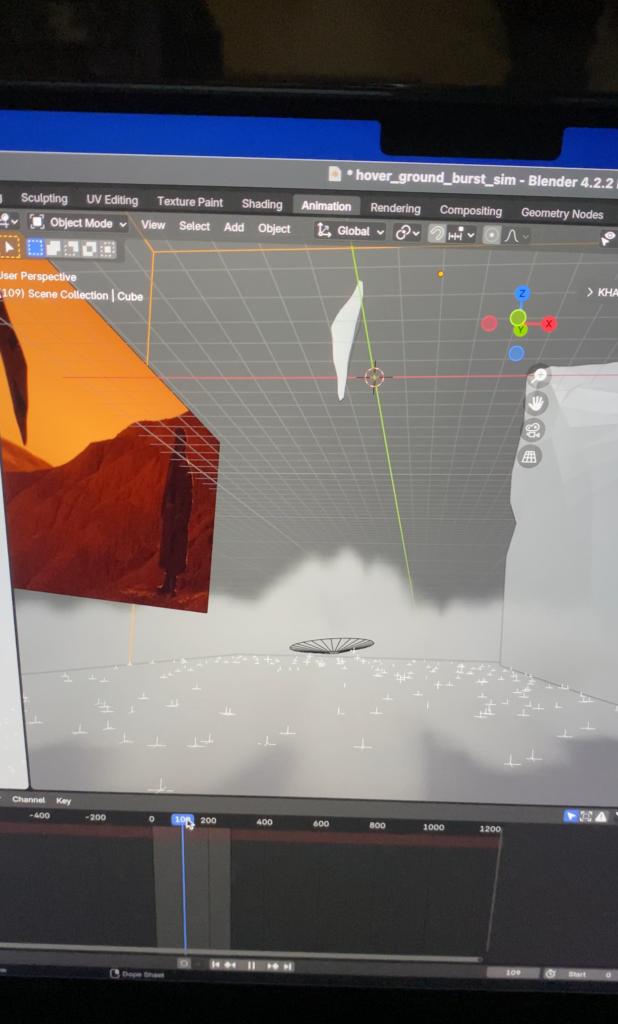Click the hand pan view icon
618x1024 pixels.
click(x=537, y=403)
